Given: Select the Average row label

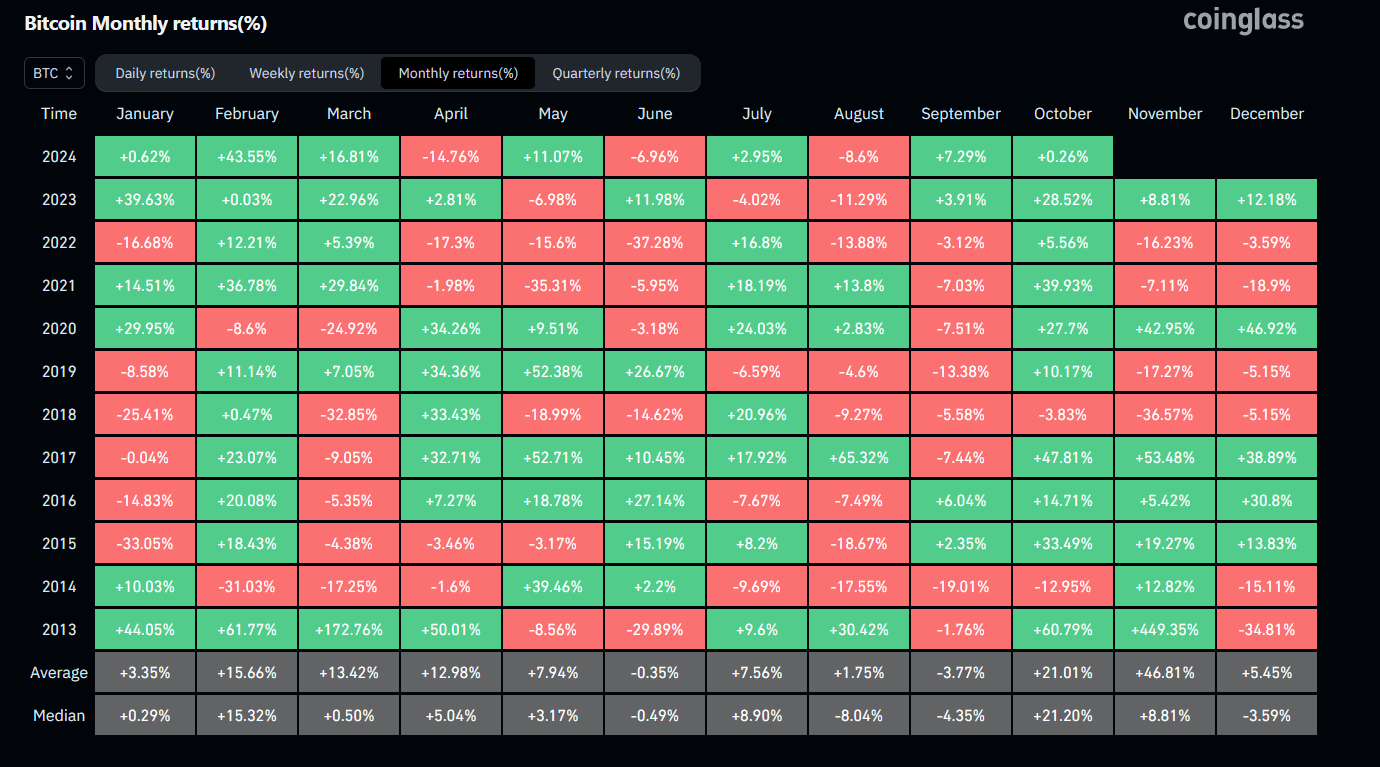Looking at the screenshot, I should 58,672.
